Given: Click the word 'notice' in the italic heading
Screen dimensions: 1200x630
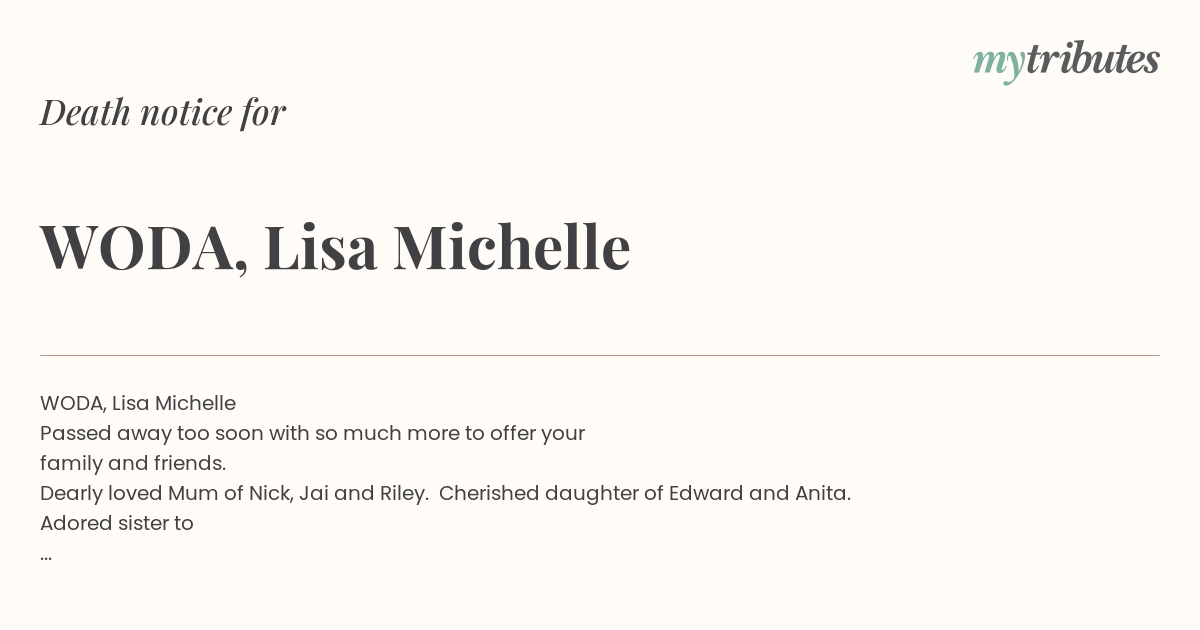Looking at the screenshot, I should click(x=186, y=113).
